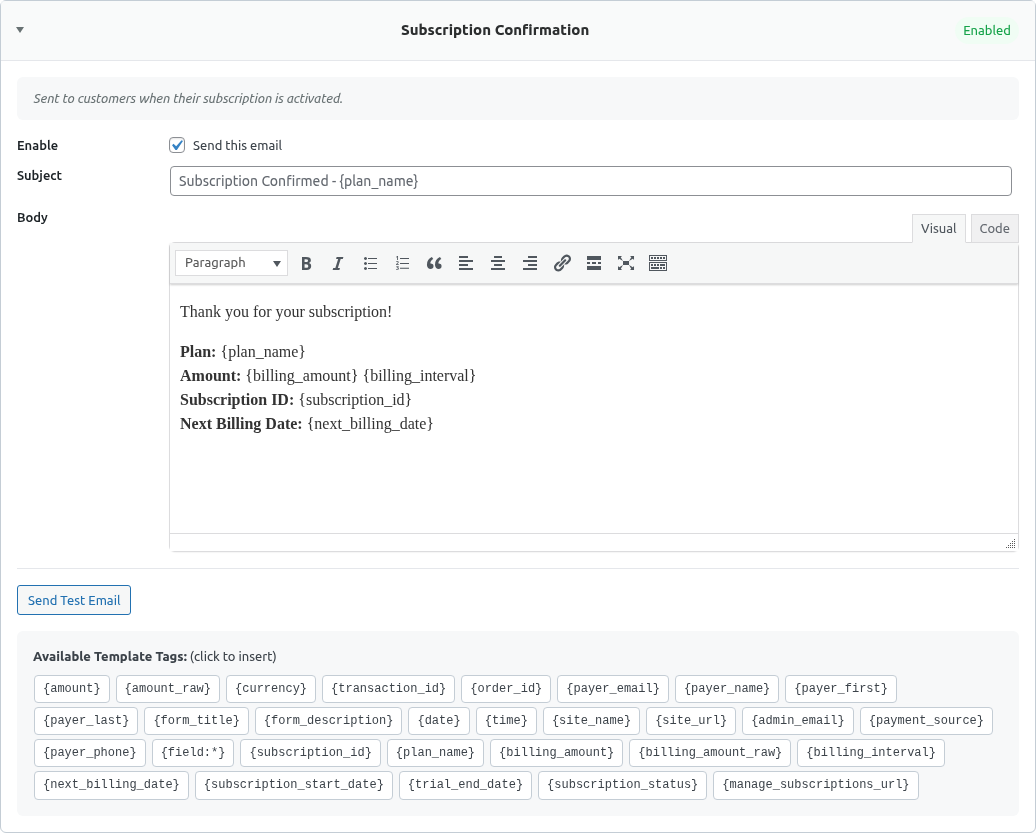Insert a numbered list
The image size is (1036, 833).
tap(402, 263)
